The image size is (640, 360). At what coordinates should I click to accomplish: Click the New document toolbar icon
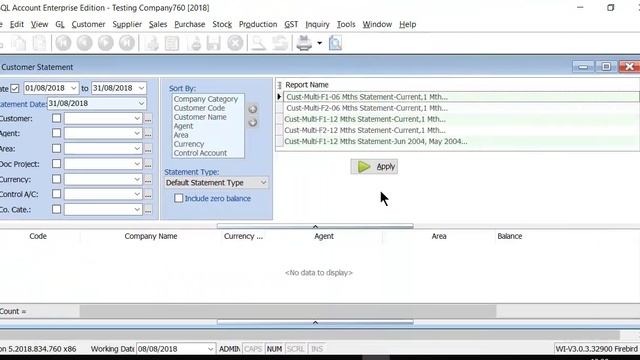pyautogui.click(x=151, y=43)
